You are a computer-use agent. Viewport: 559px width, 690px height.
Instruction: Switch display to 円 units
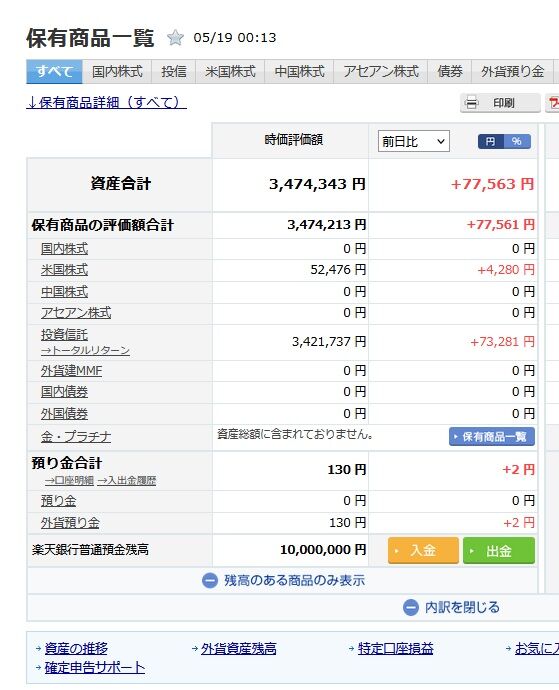coord(491,142)
